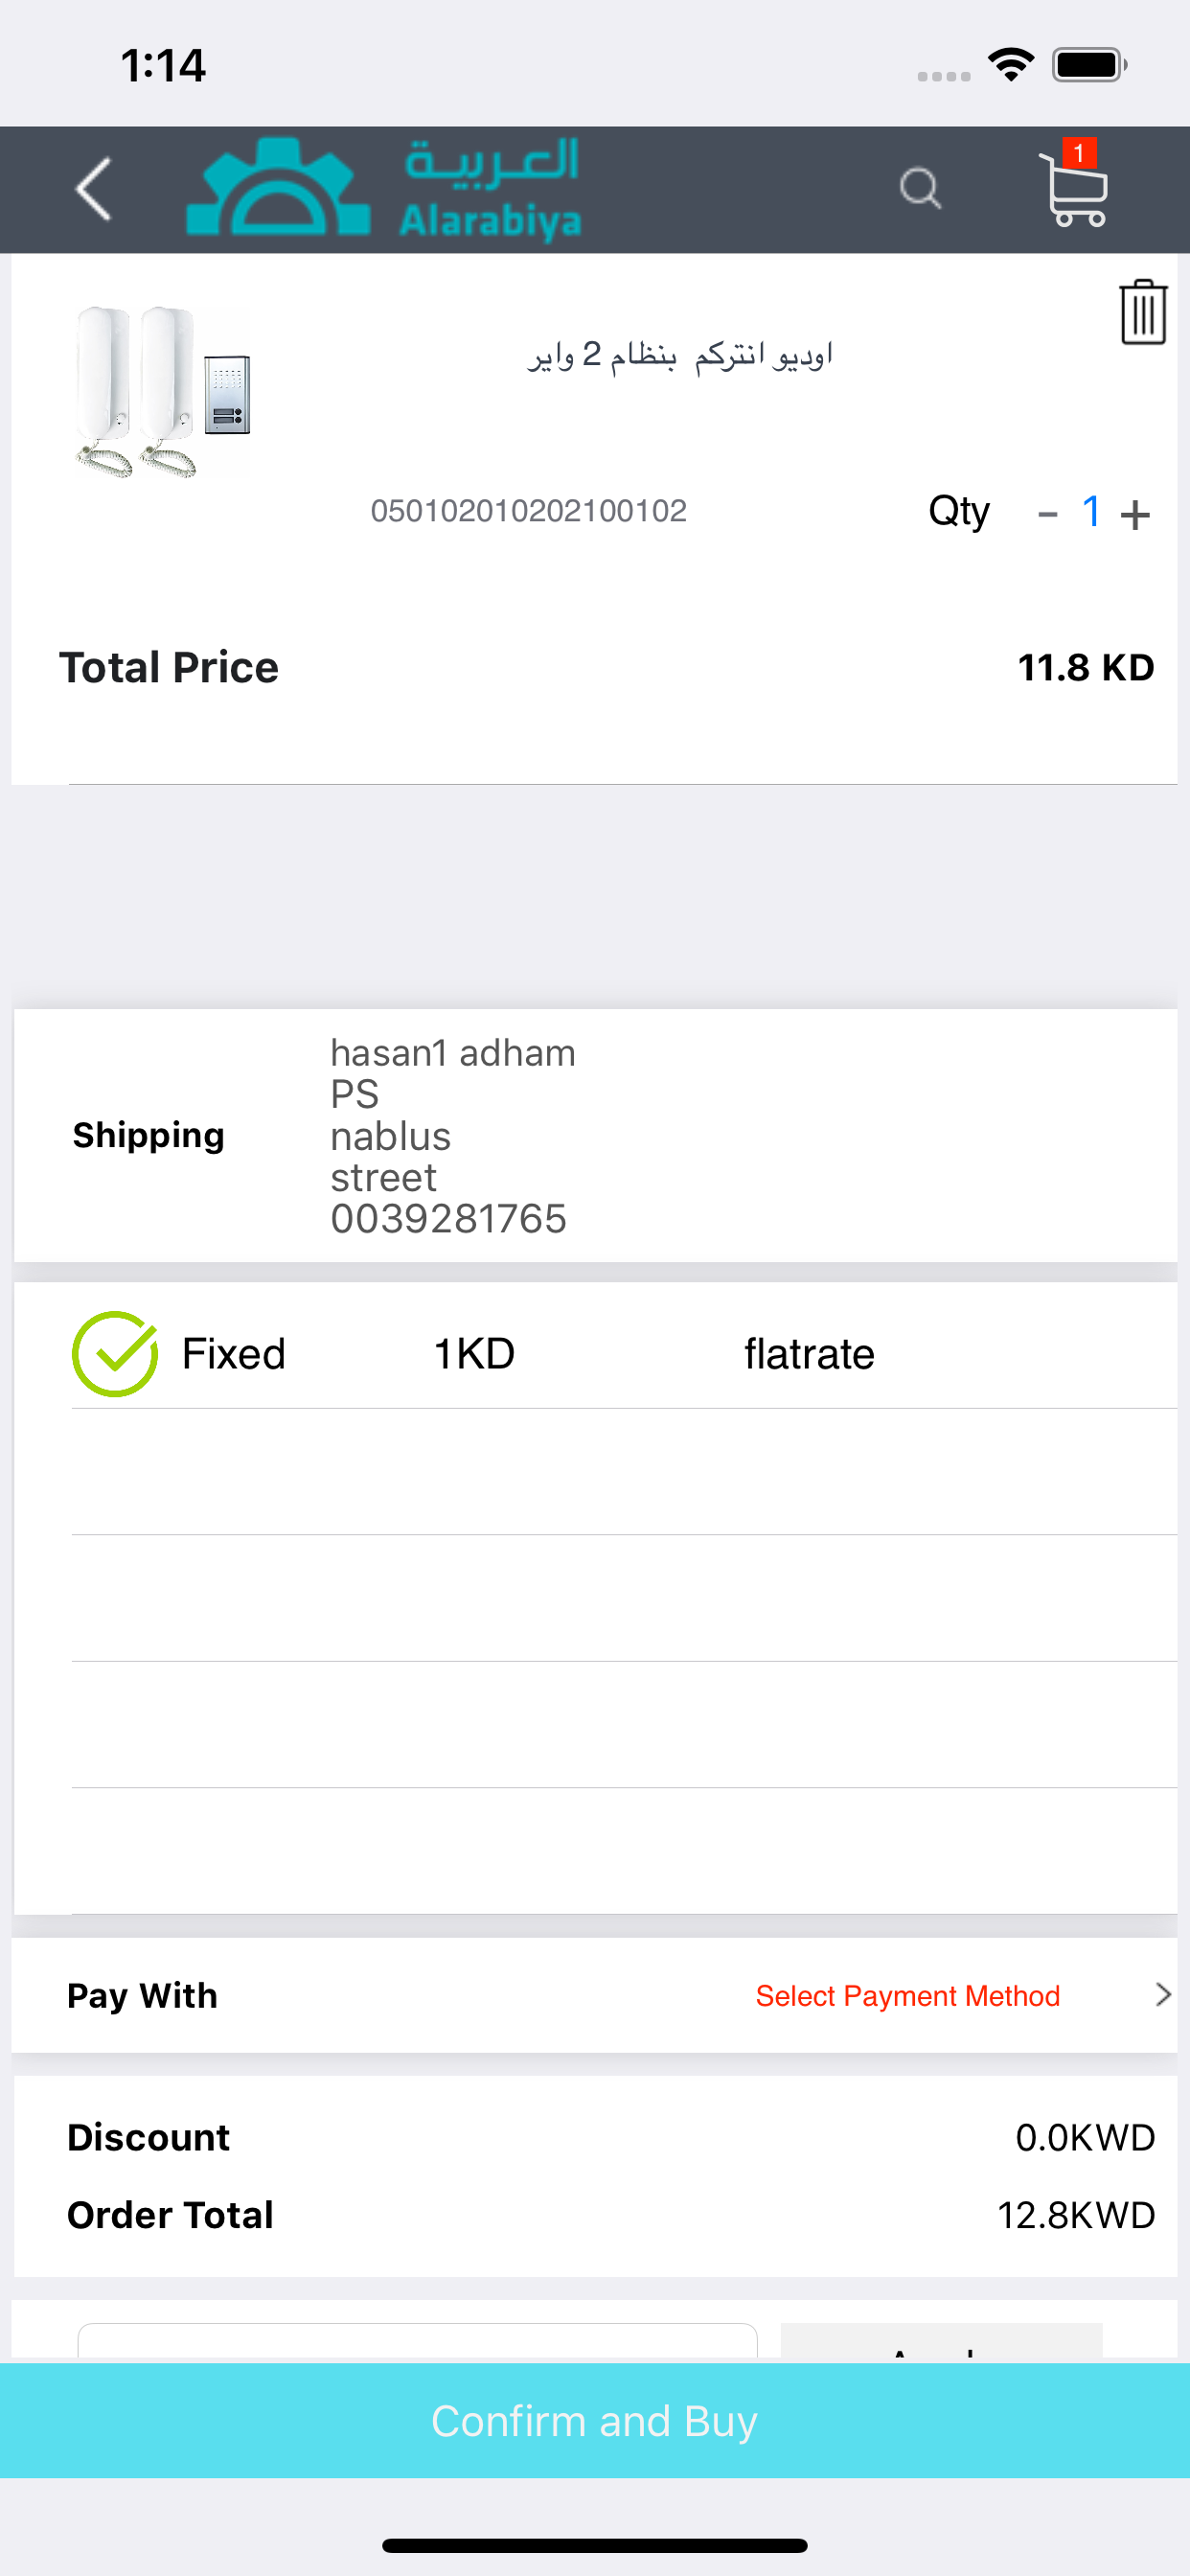
Task: Tap the back arrow icon
Action: pos(93,189)
